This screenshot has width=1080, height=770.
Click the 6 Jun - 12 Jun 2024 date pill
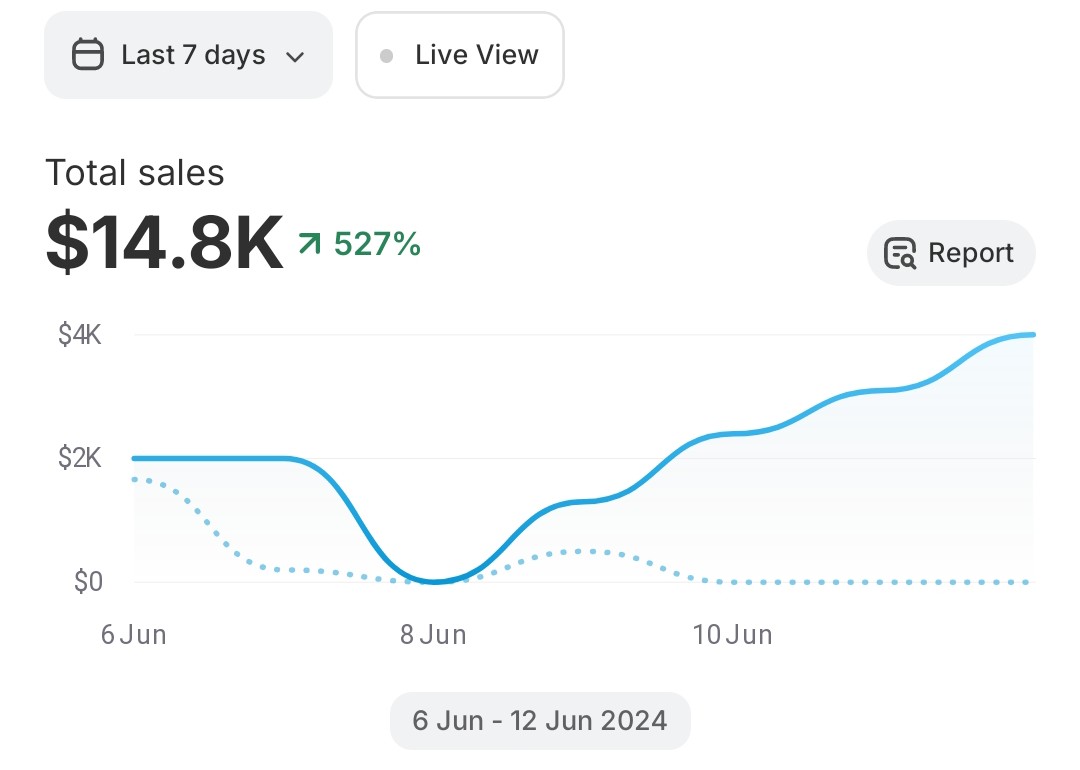[x=539, y=719]
